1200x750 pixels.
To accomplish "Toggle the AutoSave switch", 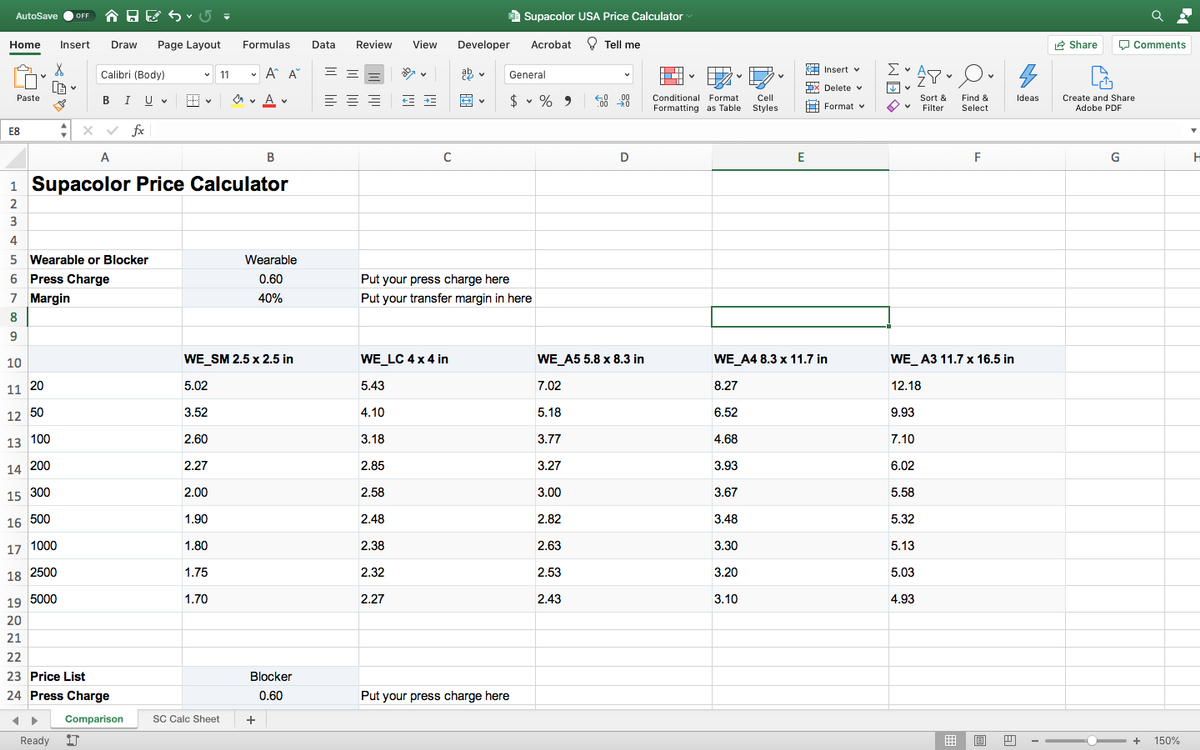I will tap(77, 16).
